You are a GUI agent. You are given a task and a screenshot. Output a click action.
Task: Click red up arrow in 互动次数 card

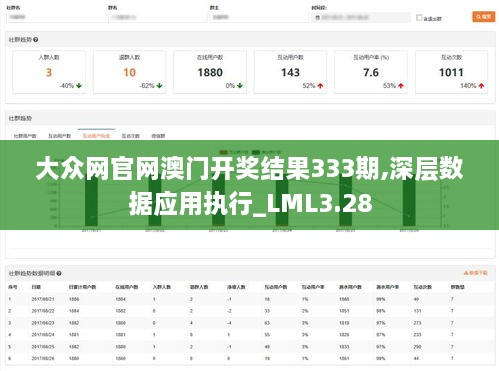(481, 86)
